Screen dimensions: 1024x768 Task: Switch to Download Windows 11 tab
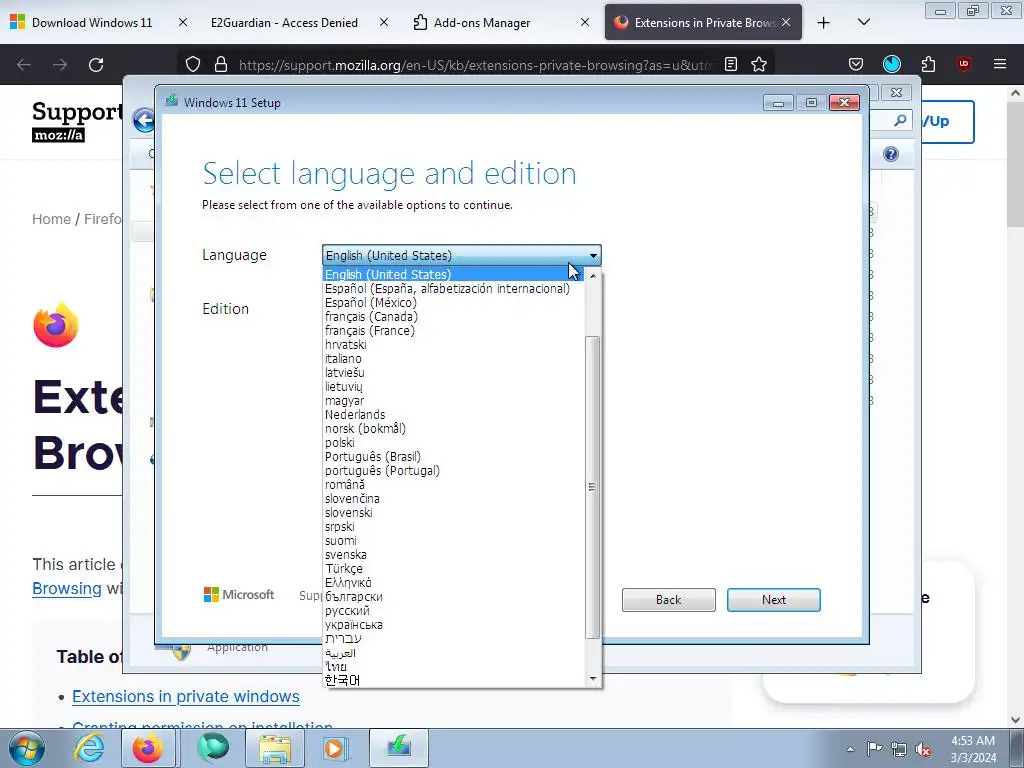(x=91, y=23)
